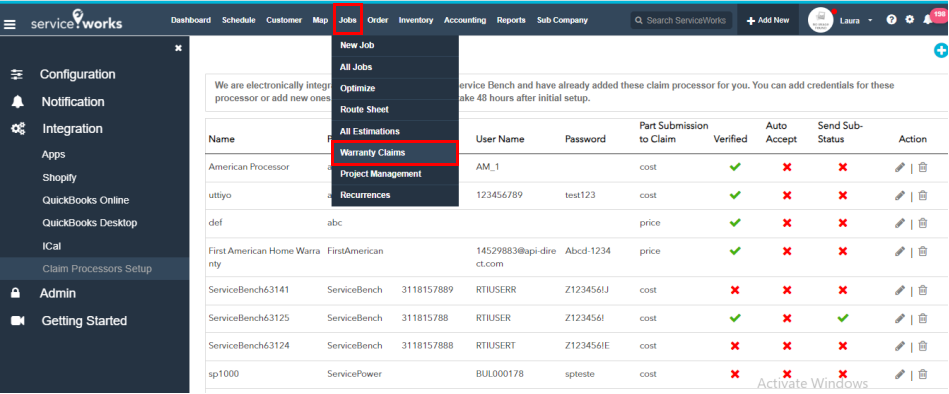Open Shopify under Integration

(59, 178)
